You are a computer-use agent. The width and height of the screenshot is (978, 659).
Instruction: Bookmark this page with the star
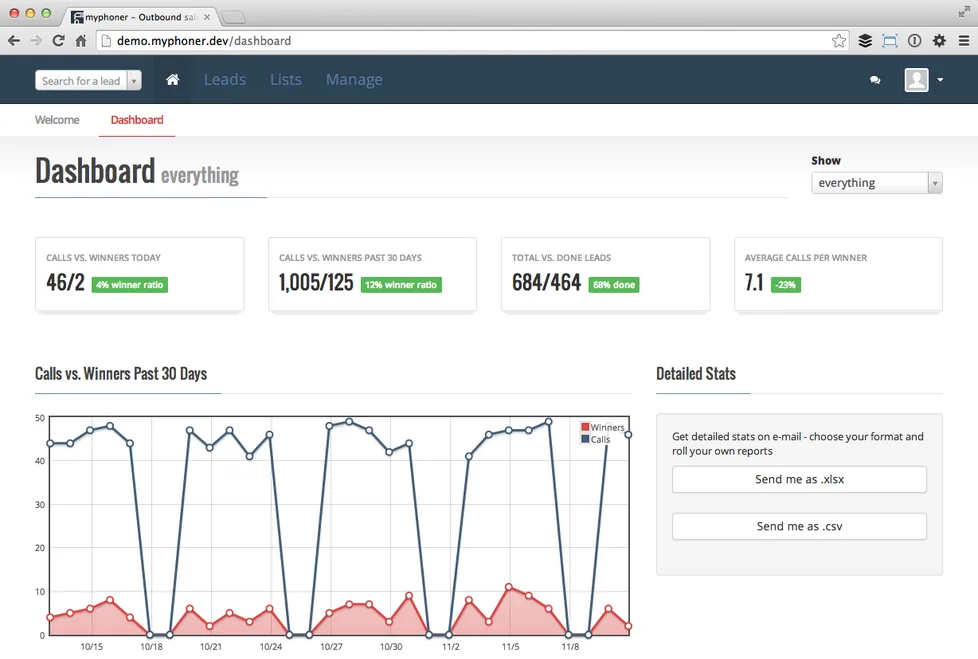pos(839,41)
